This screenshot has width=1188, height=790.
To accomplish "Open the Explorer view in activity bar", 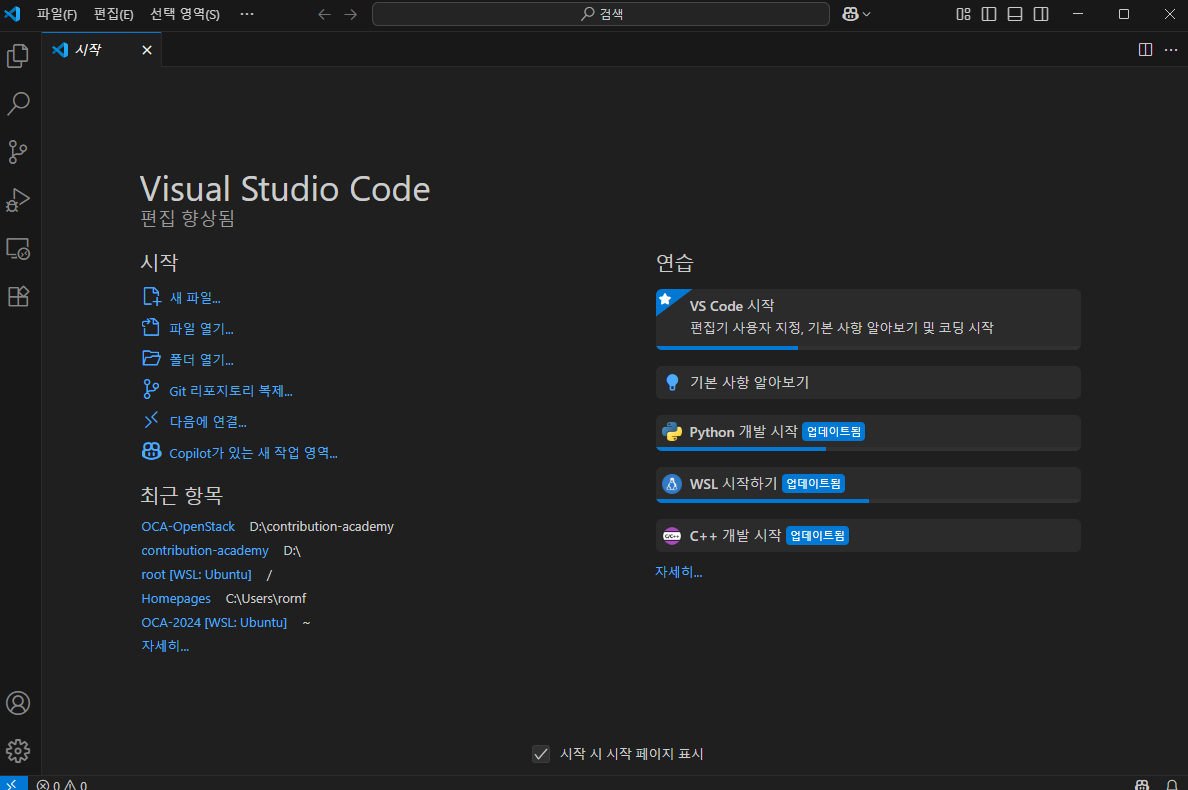I will pyautogui.click(x=18, y=56).
